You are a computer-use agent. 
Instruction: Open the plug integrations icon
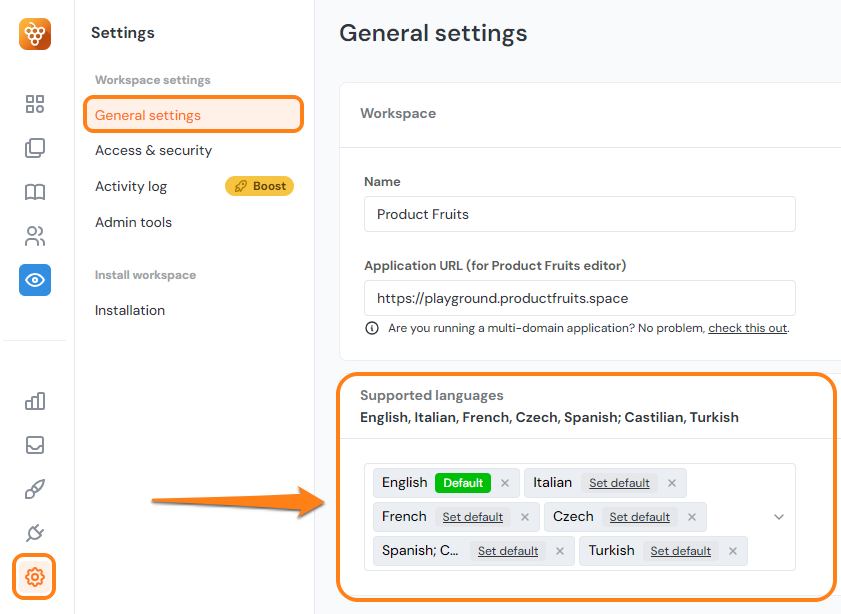[x=35, y=533]
